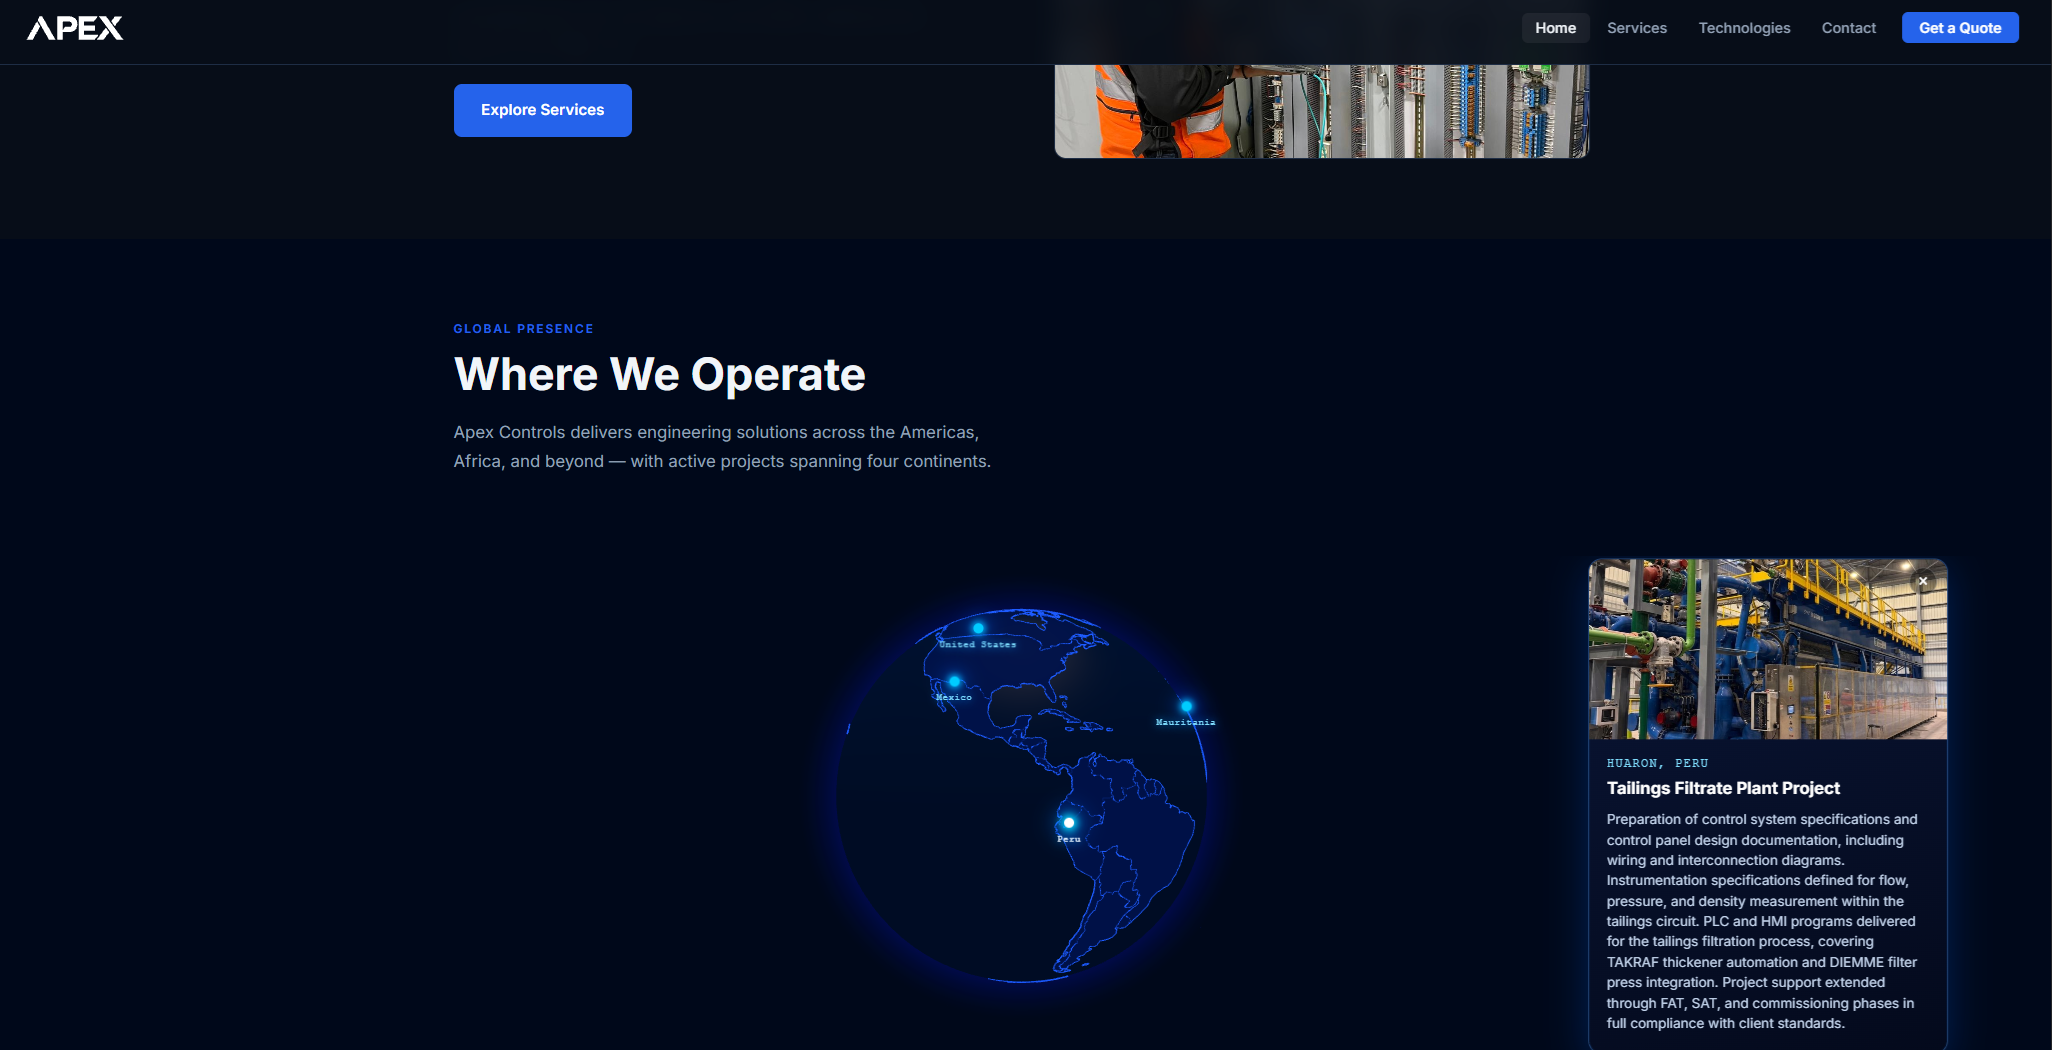Open the filtrate plant photo in card
2052x1050 pixels.
pos(1767,649)
